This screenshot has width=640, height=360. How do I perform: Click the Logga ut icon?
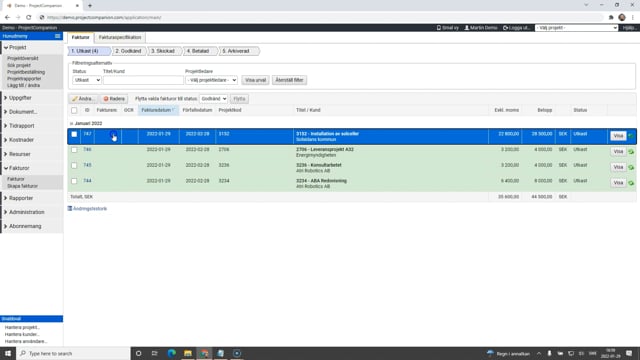pos(505,28)
